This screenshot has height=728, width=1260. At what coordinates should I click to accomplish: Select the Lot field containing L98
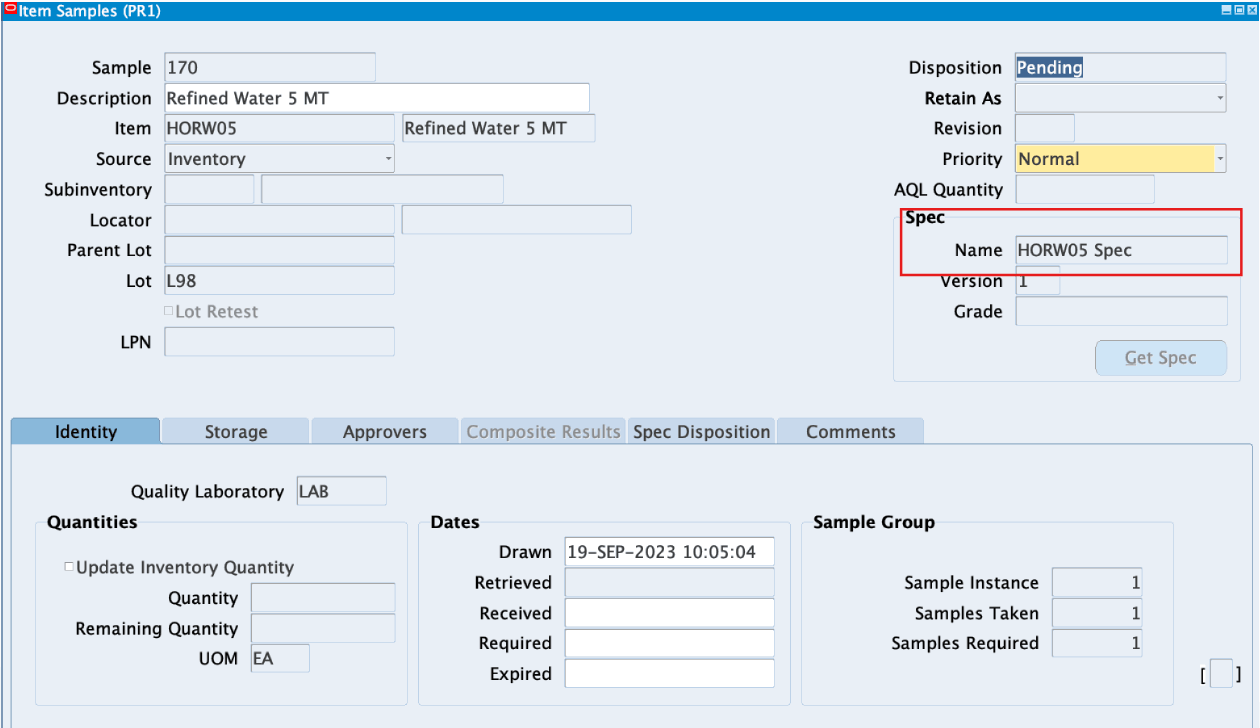coord(279,281)
